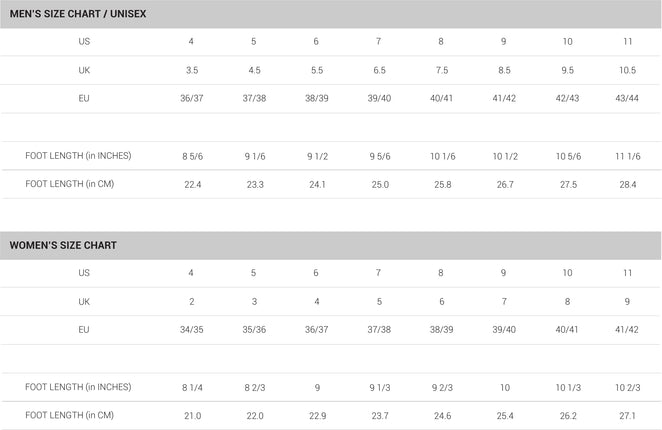This screenshot has width=662, height=430.
Task: Select men's foot length 25.8 cm
Action: [442, 185]
